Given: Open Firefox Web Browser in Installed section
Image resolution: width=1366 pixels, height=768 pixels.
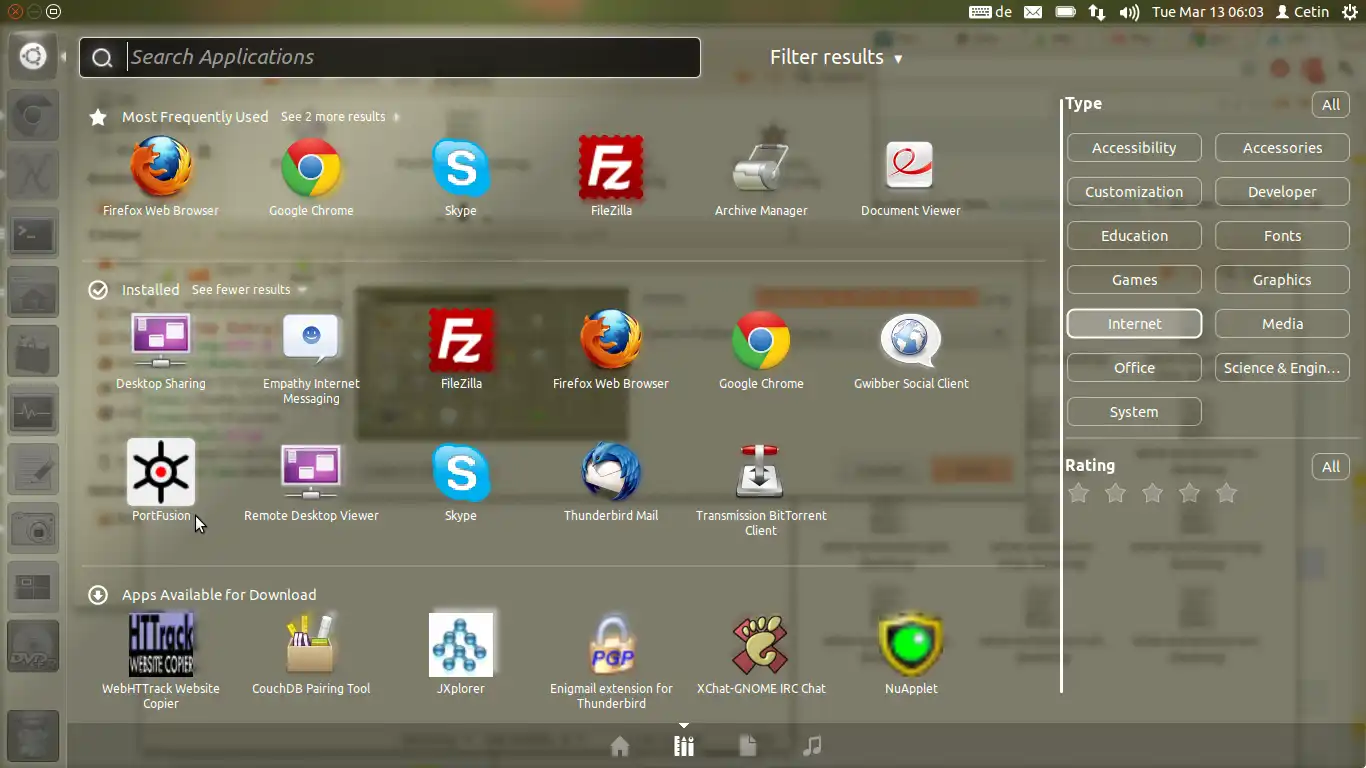Looking at the screenshot, I should (611, 349).
